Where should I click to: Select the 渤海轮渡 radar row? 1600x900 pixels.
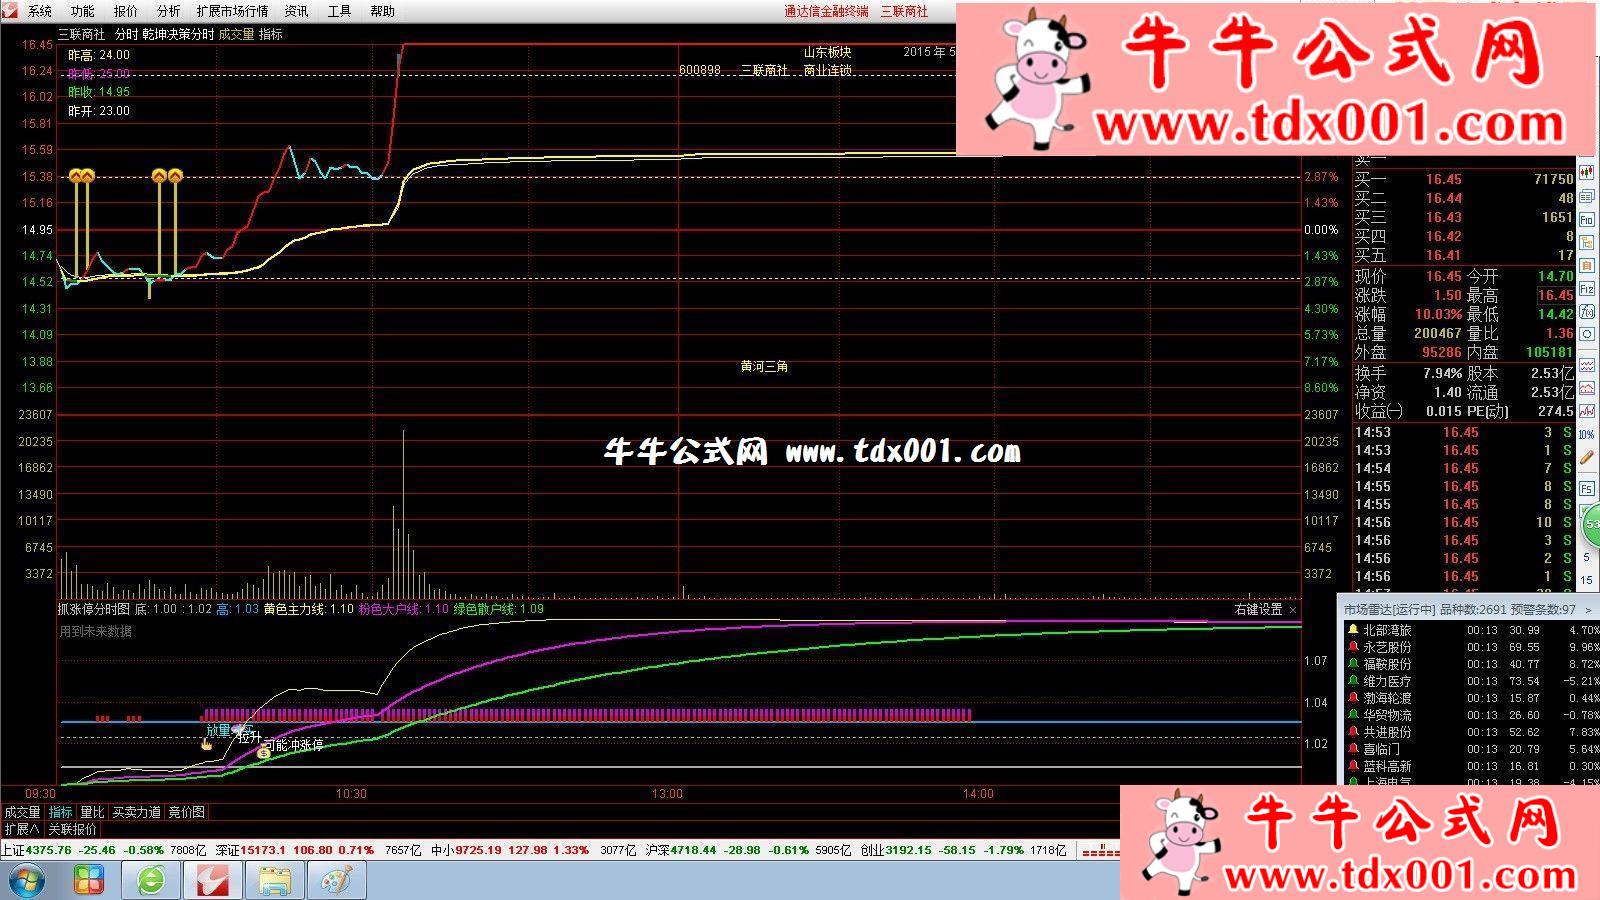(1472, 698)
